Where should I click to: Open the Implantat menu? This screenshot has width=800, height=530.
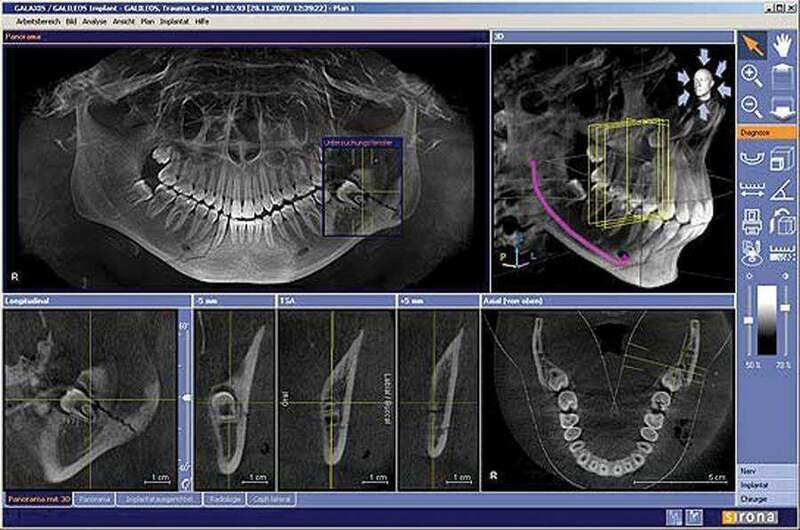click(174, 22)
